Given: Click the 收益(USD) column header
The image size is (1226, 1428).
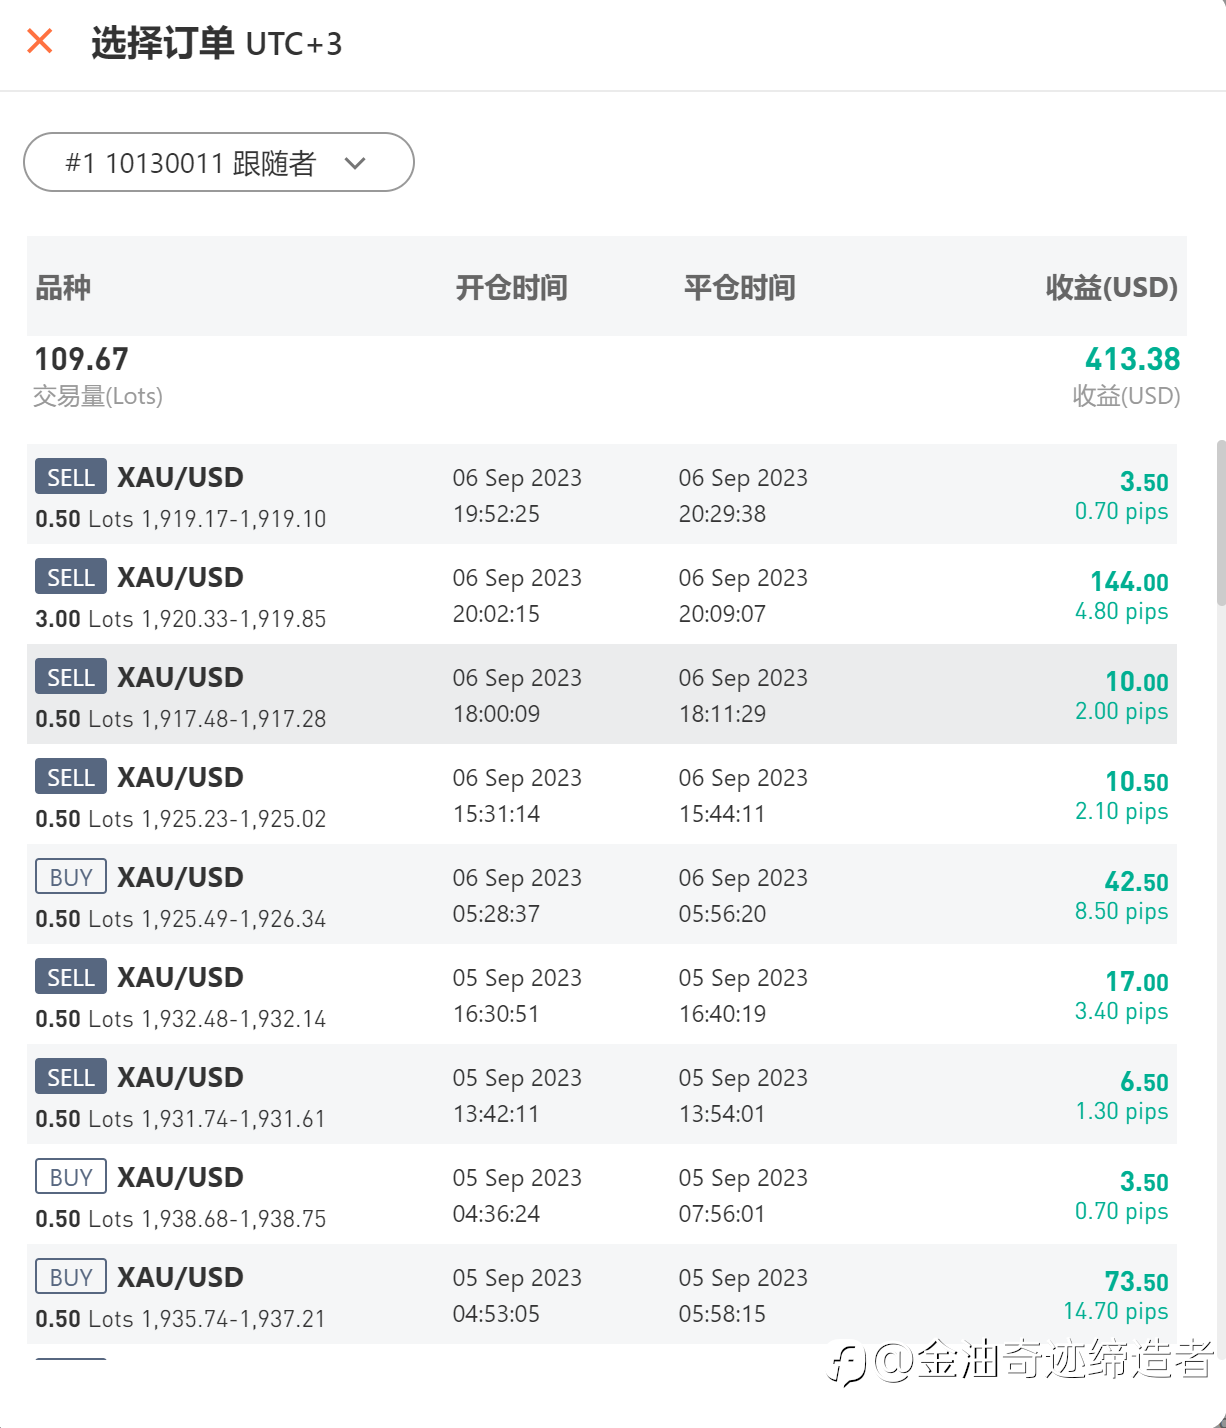Looking at the screenshot, I should coord(1111,288).
